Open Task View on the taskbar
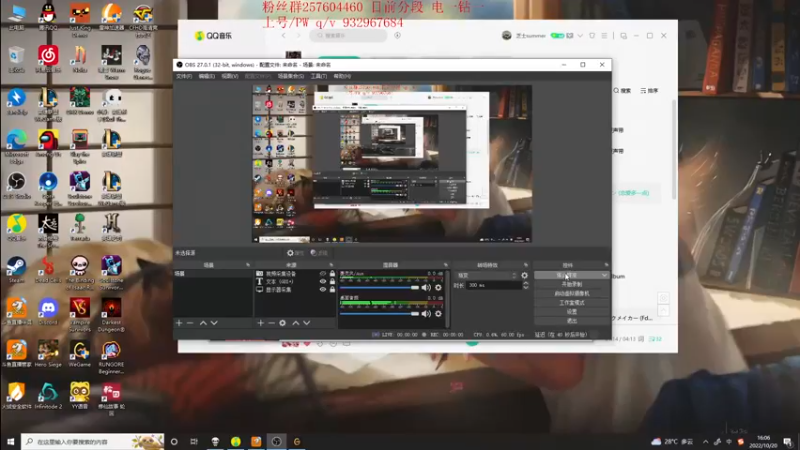The image size is (800, 450). pos(194,442)
